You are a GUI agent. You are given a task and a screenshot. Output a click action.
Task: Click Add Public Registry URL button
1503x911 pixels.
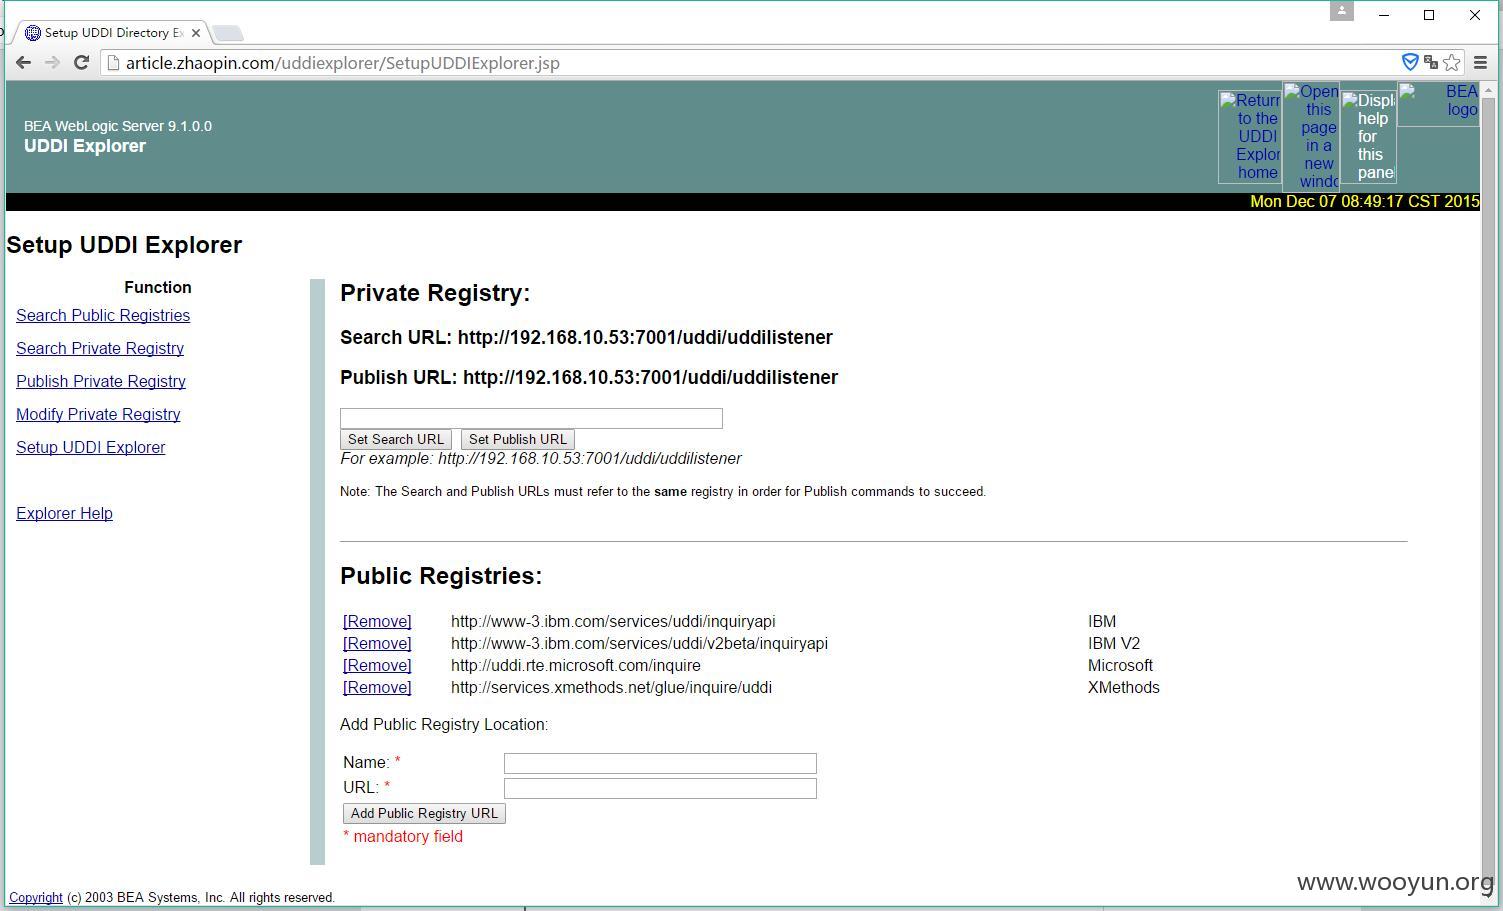point(424,814)
